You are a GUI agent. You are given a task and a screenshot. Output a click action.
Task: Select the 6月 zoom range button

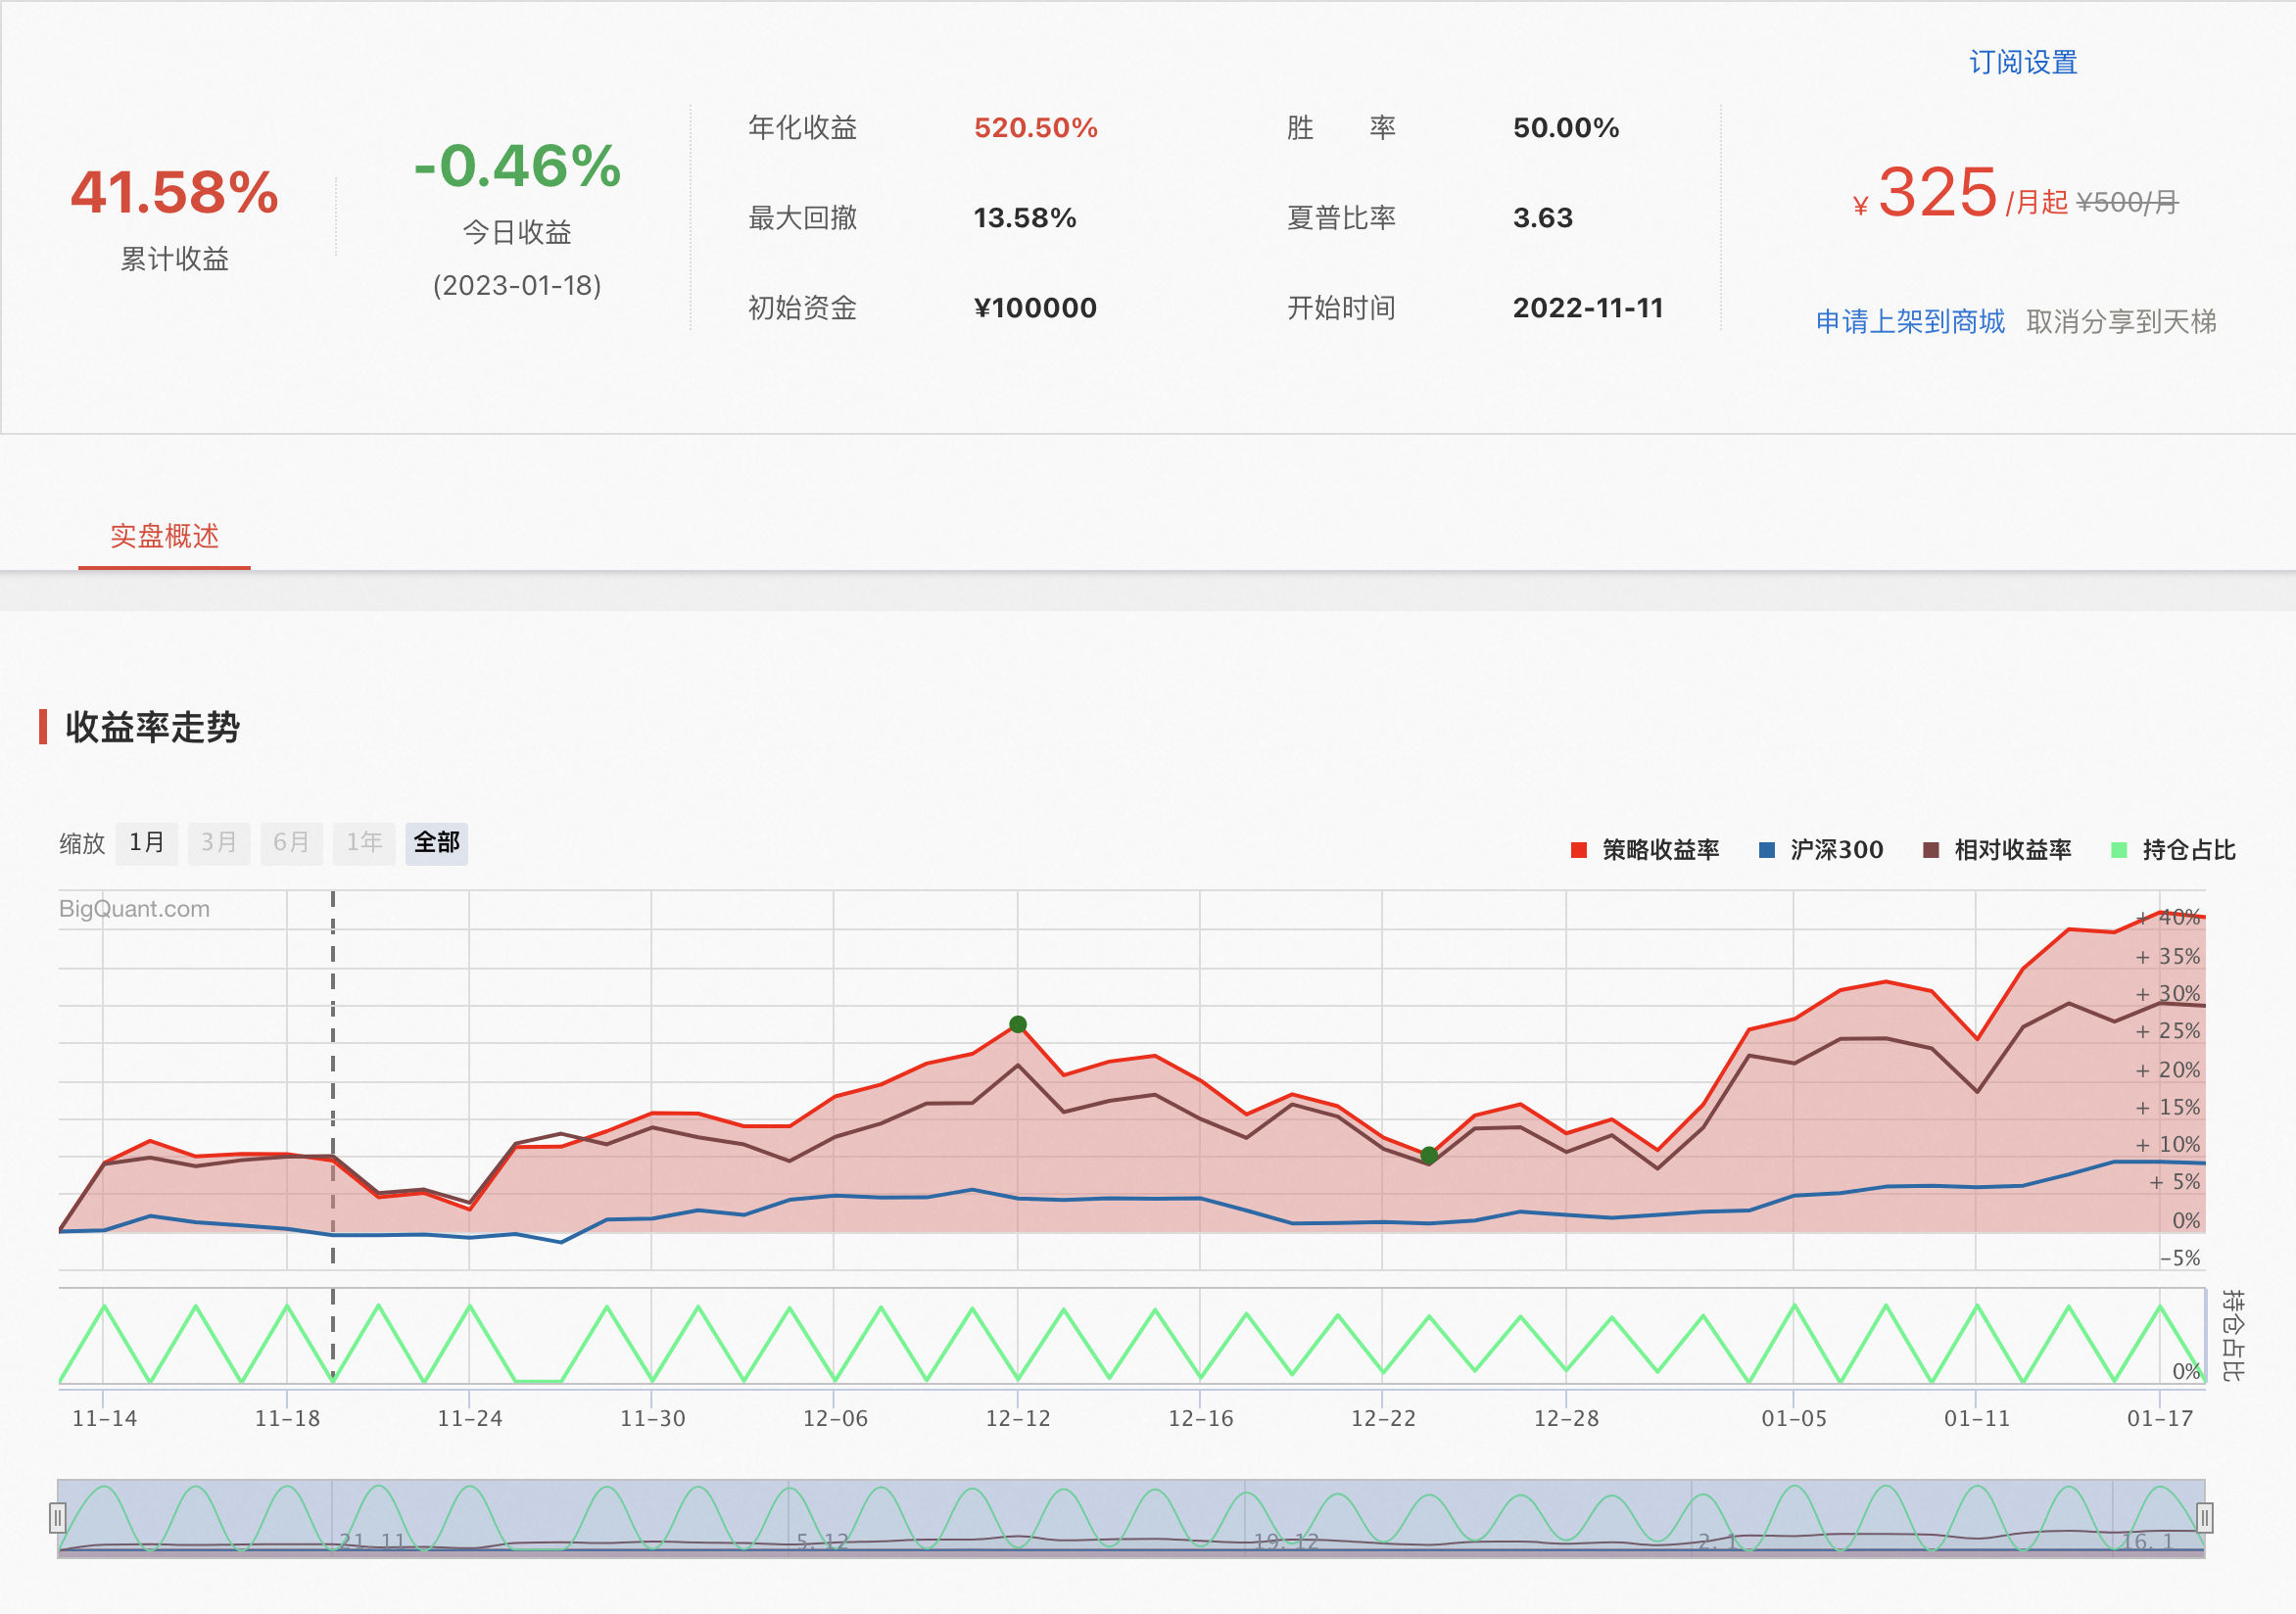click(291, 843)
